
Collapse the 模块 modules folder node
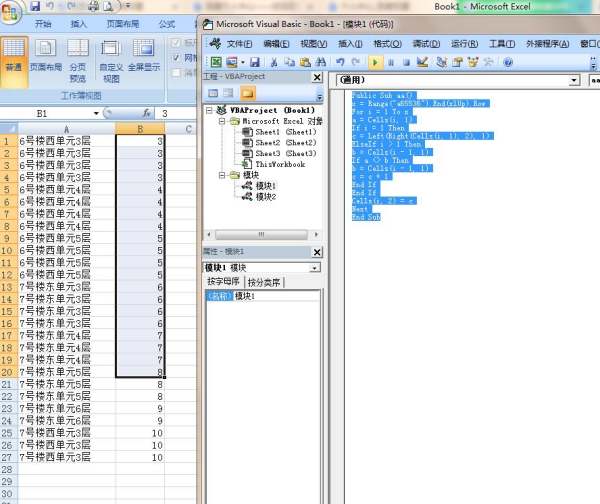tap(219, 174)
